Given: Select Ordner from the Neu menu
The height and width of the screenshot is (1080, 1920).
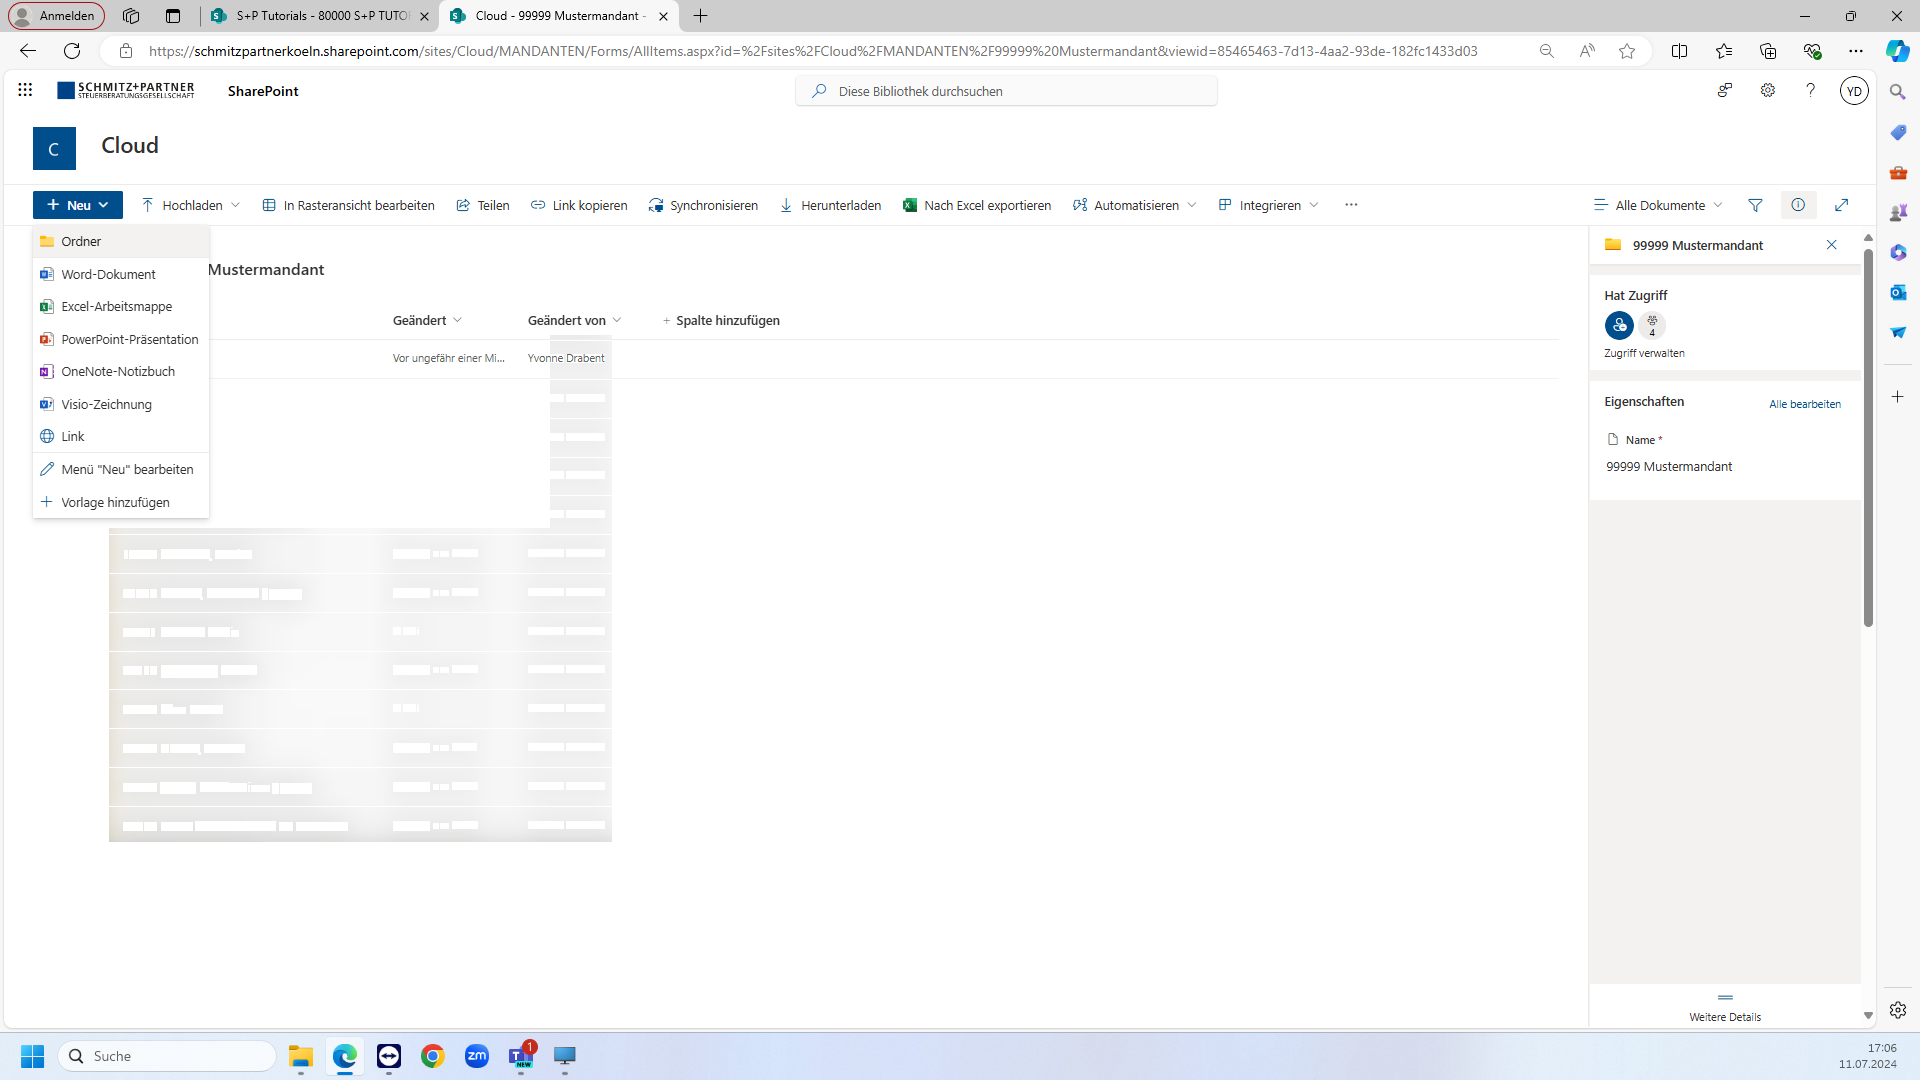Looking at the screenshot, I should (81, 241).
